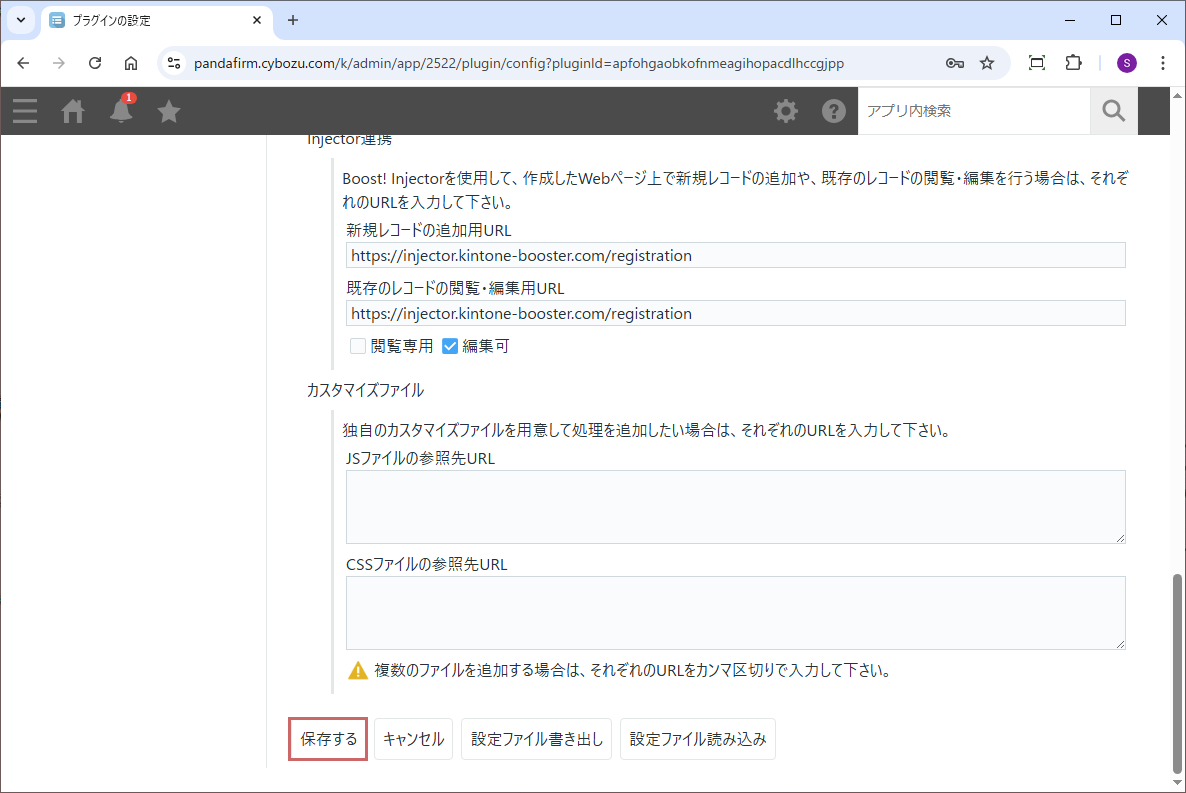The height and width of the screenshot is (793, 1186).
Task: Open the settings gear in kintone header
Action: coord(786,111)
